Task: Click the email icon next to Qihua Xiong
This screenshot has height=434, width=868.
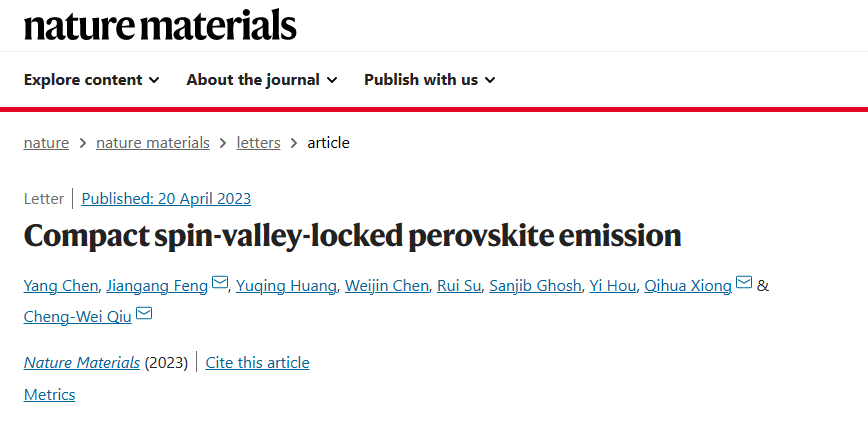Action: 744,283
